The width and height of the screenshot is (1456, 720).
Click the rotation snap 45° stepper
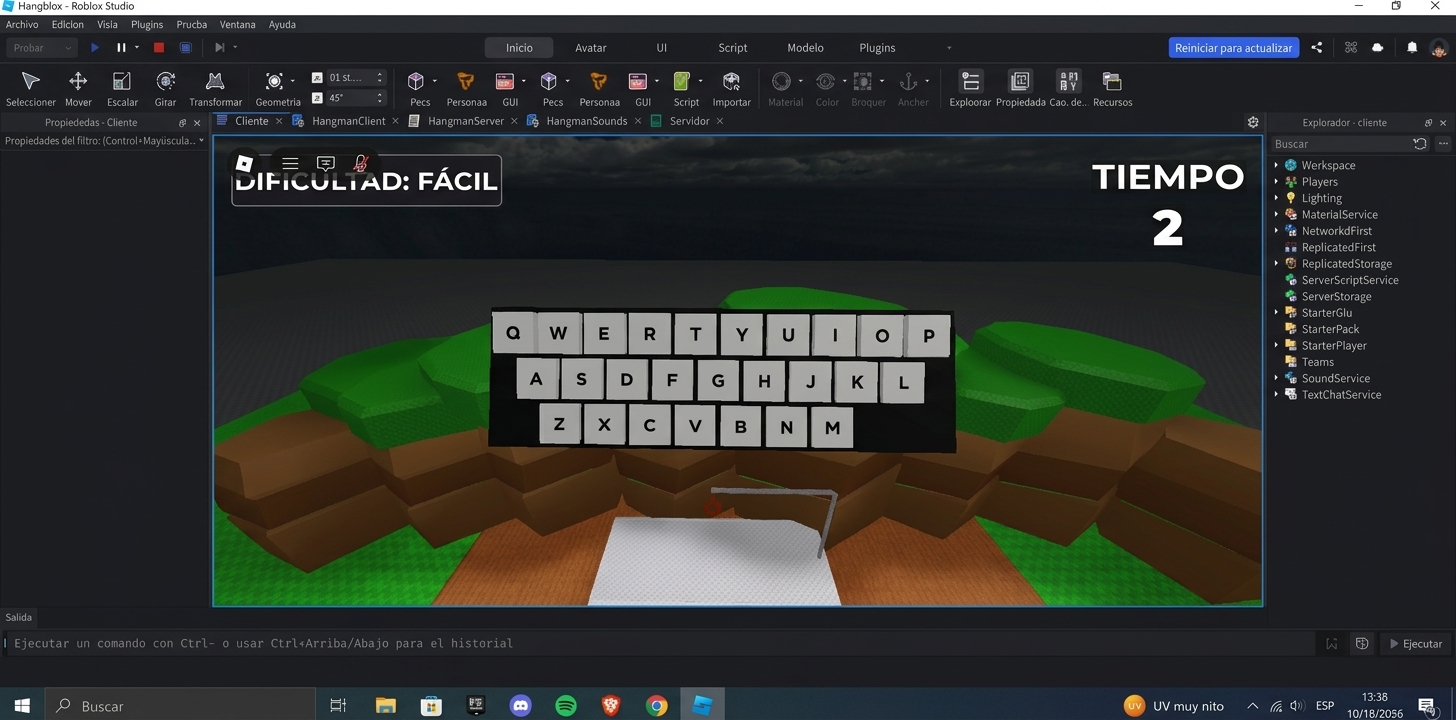(380, 98)
